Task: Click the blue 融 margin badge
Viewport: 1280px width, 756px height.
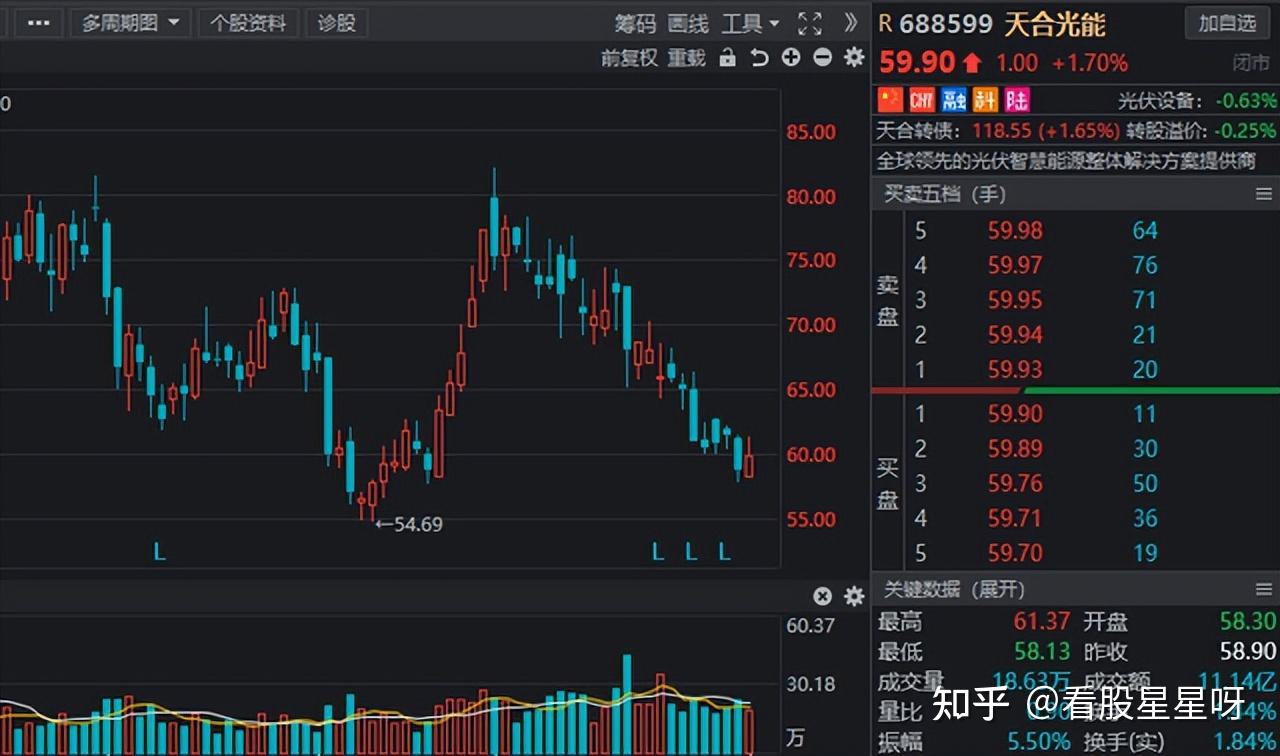Action: 954,100
